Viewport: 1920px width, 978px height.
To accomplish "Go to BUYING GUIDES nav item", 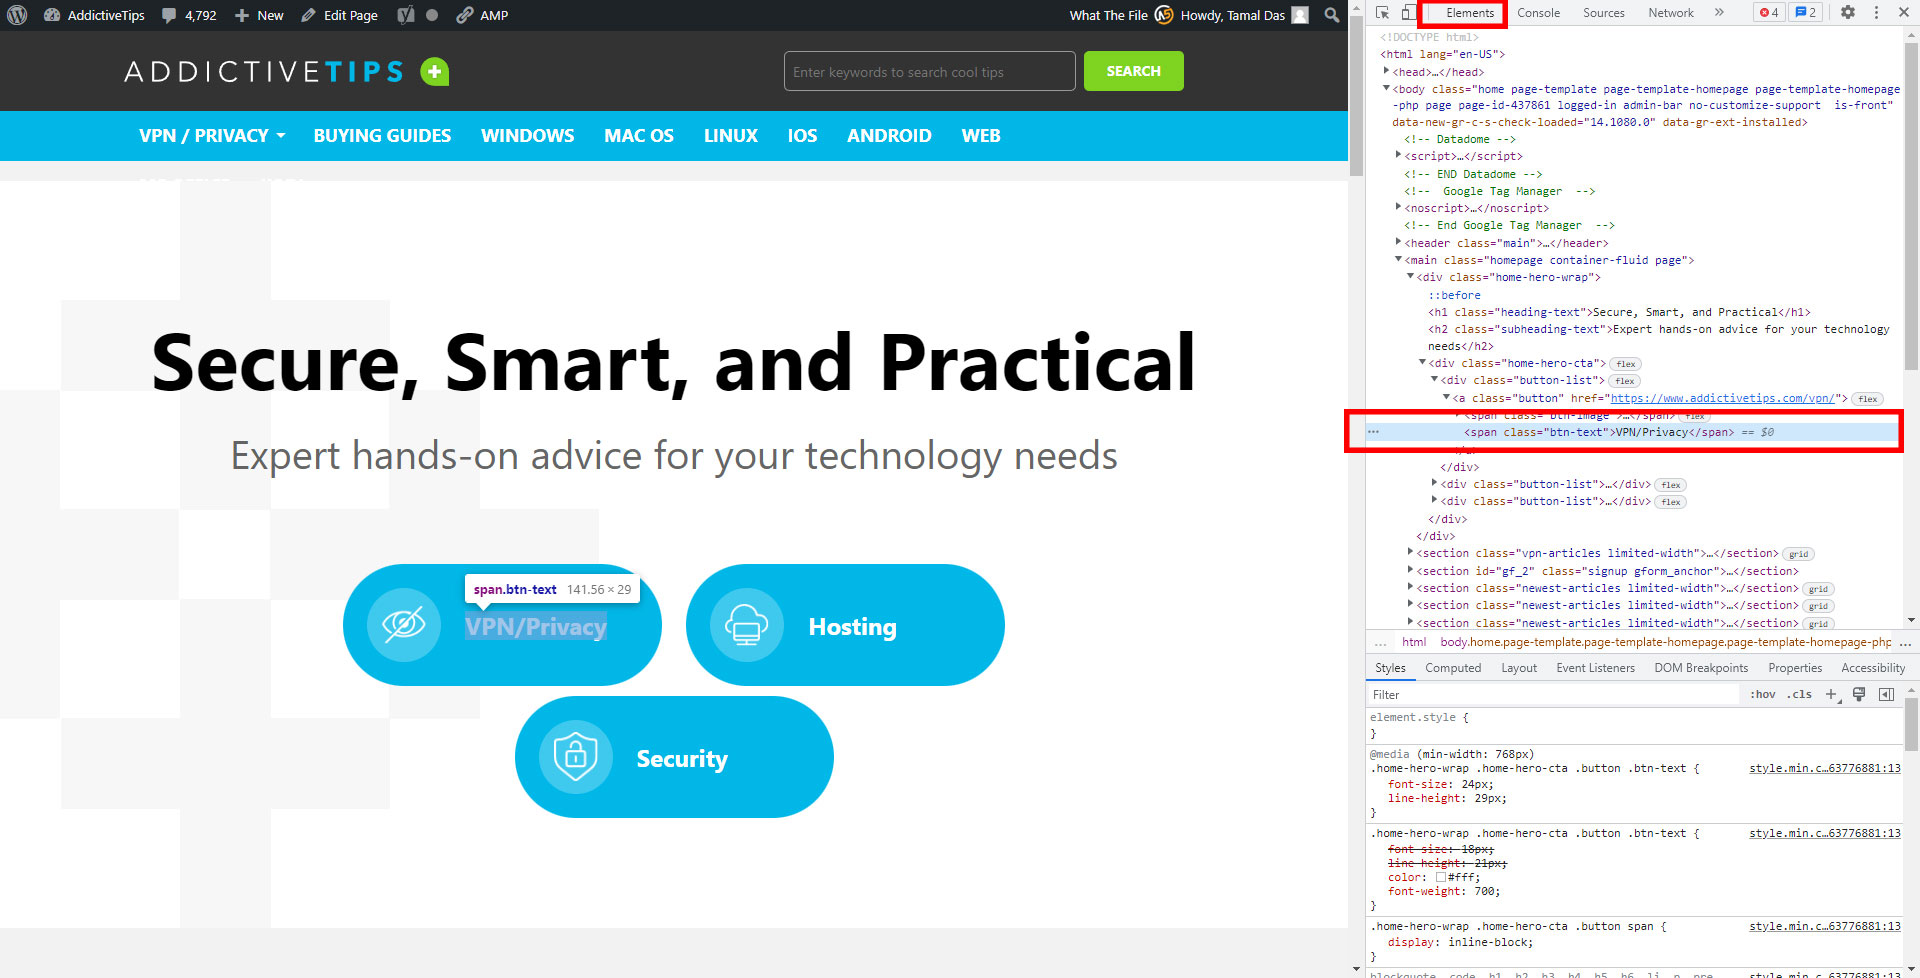I will coord(382,135).
